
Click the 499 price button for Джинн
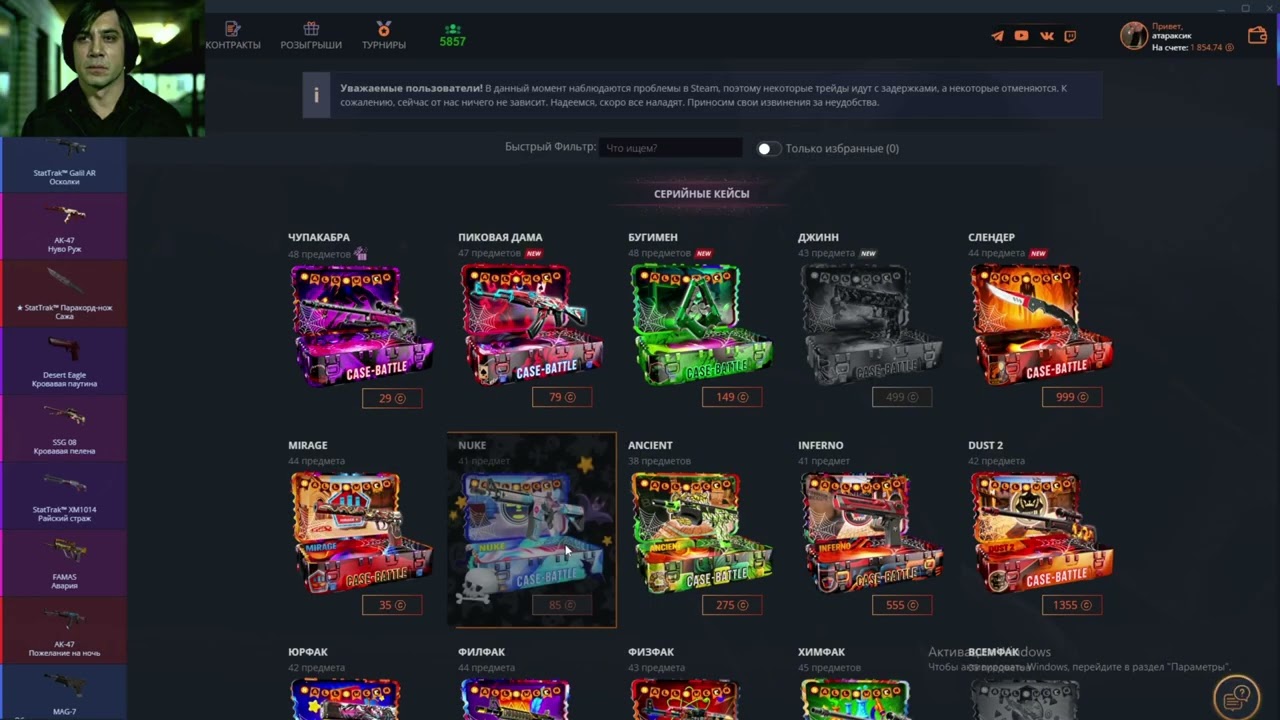[x=902, y=398]
